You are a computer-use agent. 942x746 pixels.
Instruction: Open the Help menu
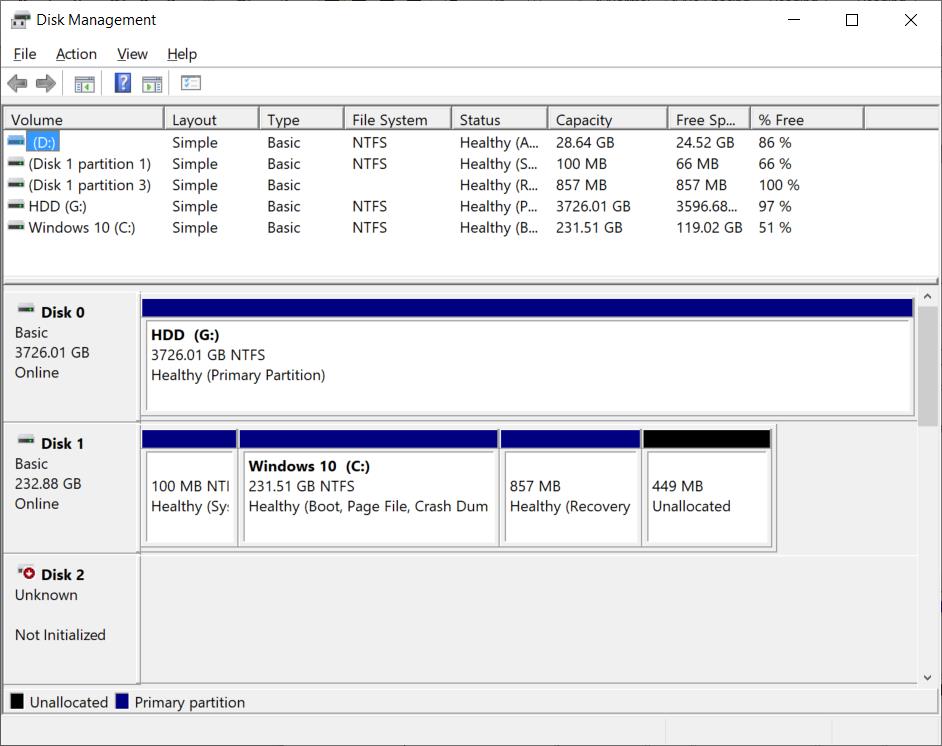[x=182, y=54]
